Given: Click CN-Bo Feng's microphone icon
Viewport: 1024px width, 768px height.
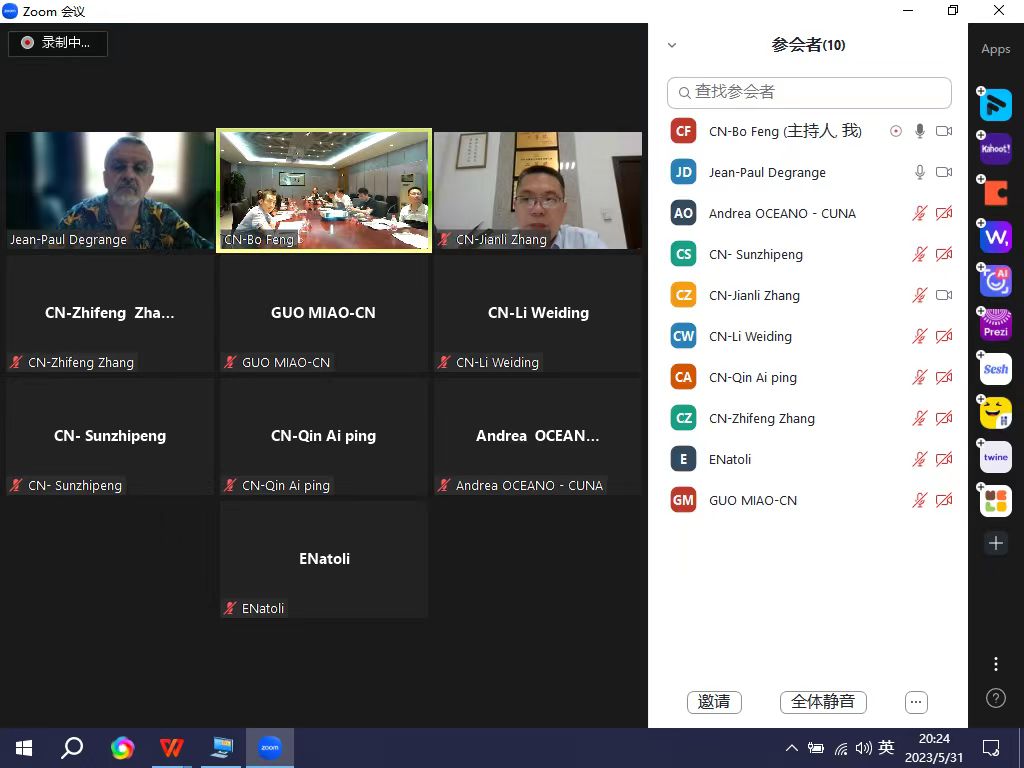Looking at the screenshot, I should point(919,131).
